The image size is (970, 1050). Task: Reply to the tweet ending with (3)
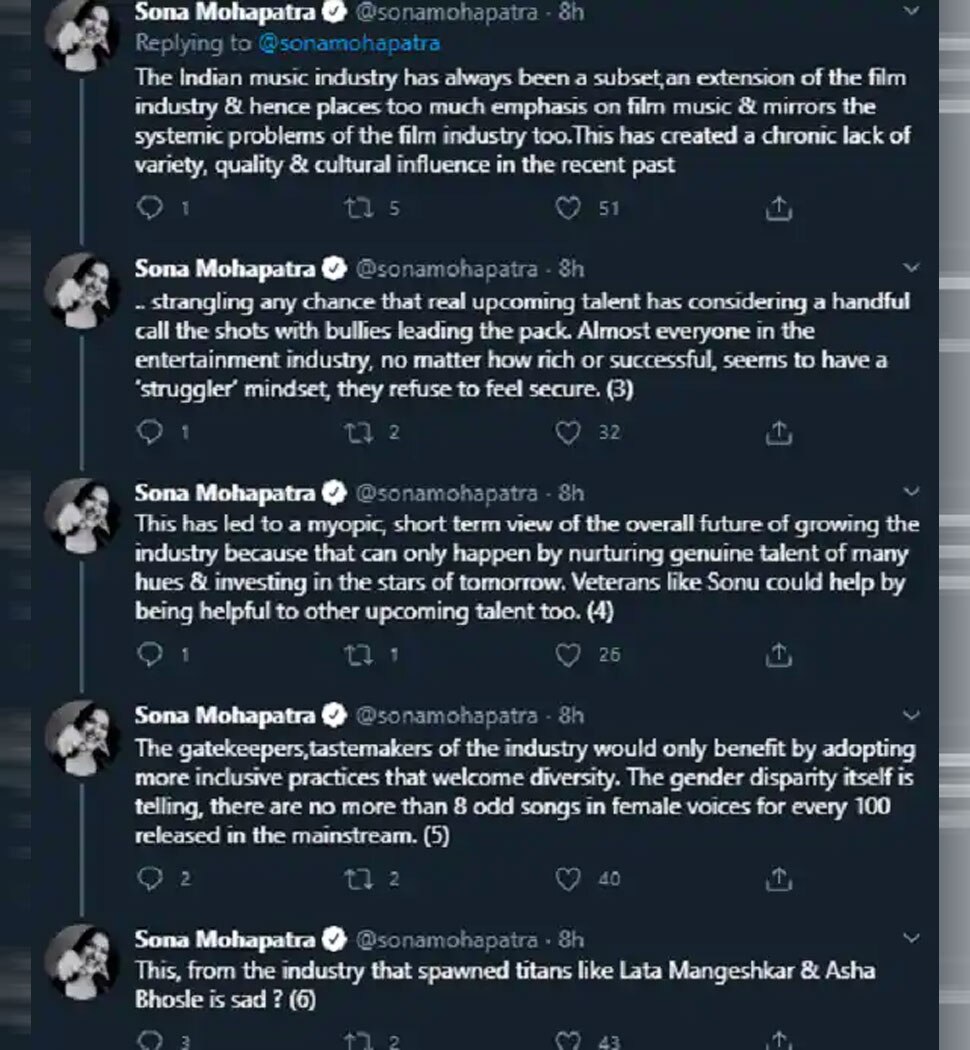click(x=149, y=433)
